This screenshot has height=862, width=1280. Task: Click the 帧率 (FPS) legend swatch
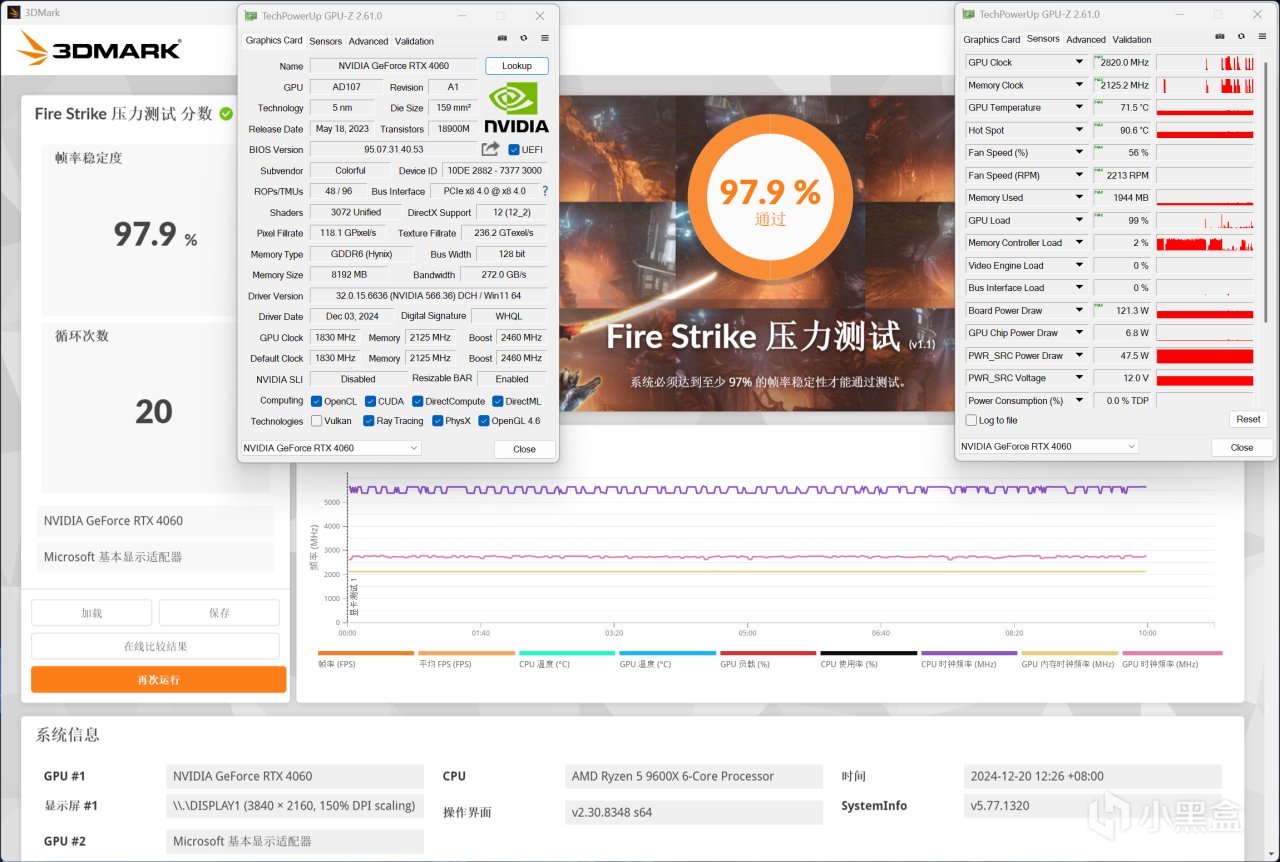tap(366, 653)
